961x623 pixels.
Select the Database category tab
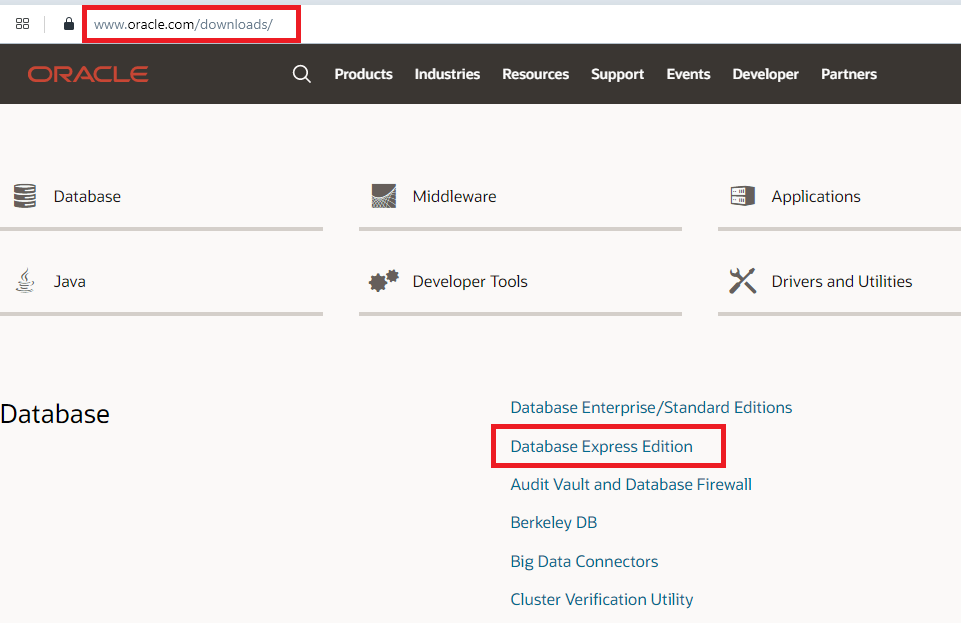pyautogui.click(x=161, y=197)
